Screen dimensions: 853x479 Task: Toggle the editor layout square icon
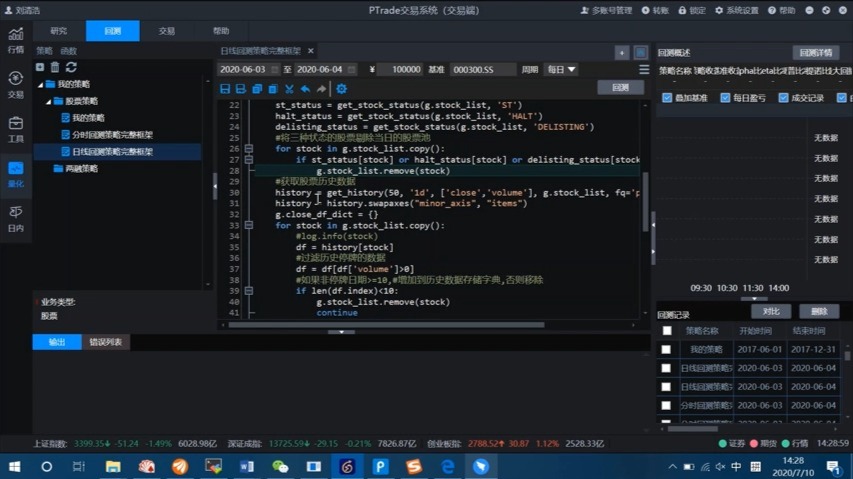click(641, 52)
